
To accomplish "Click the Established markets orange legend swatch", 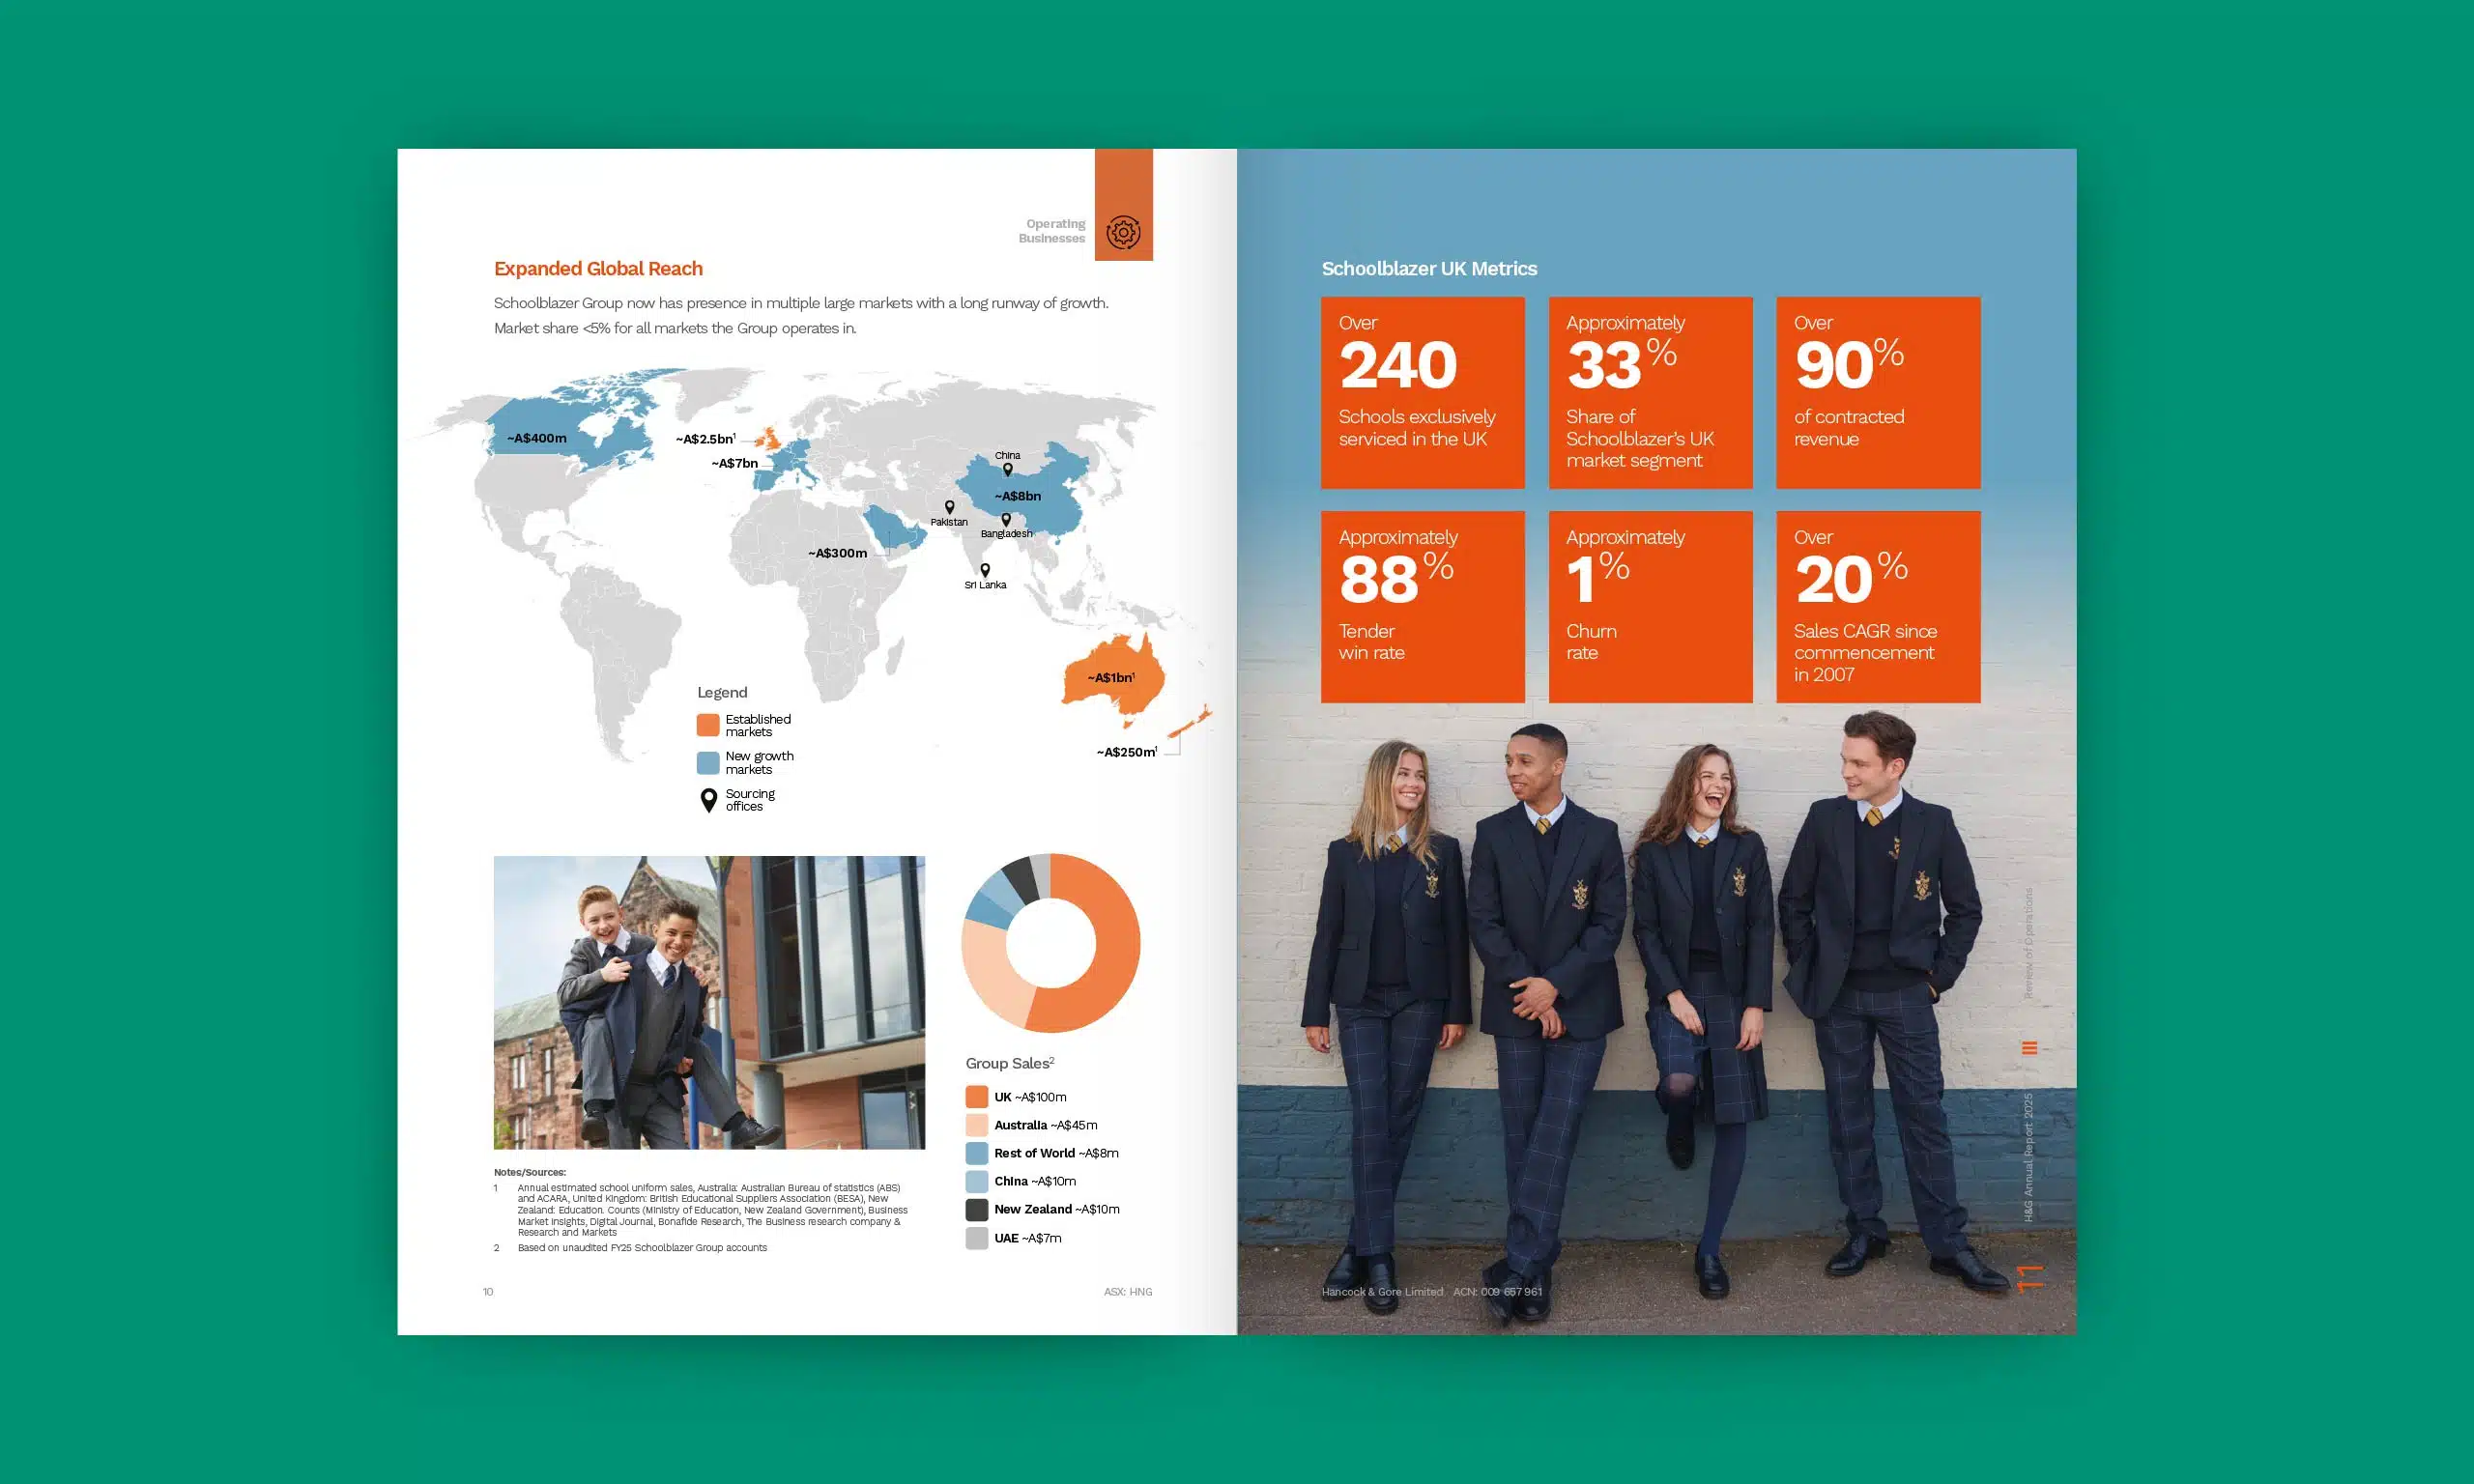I will [708, 725].
